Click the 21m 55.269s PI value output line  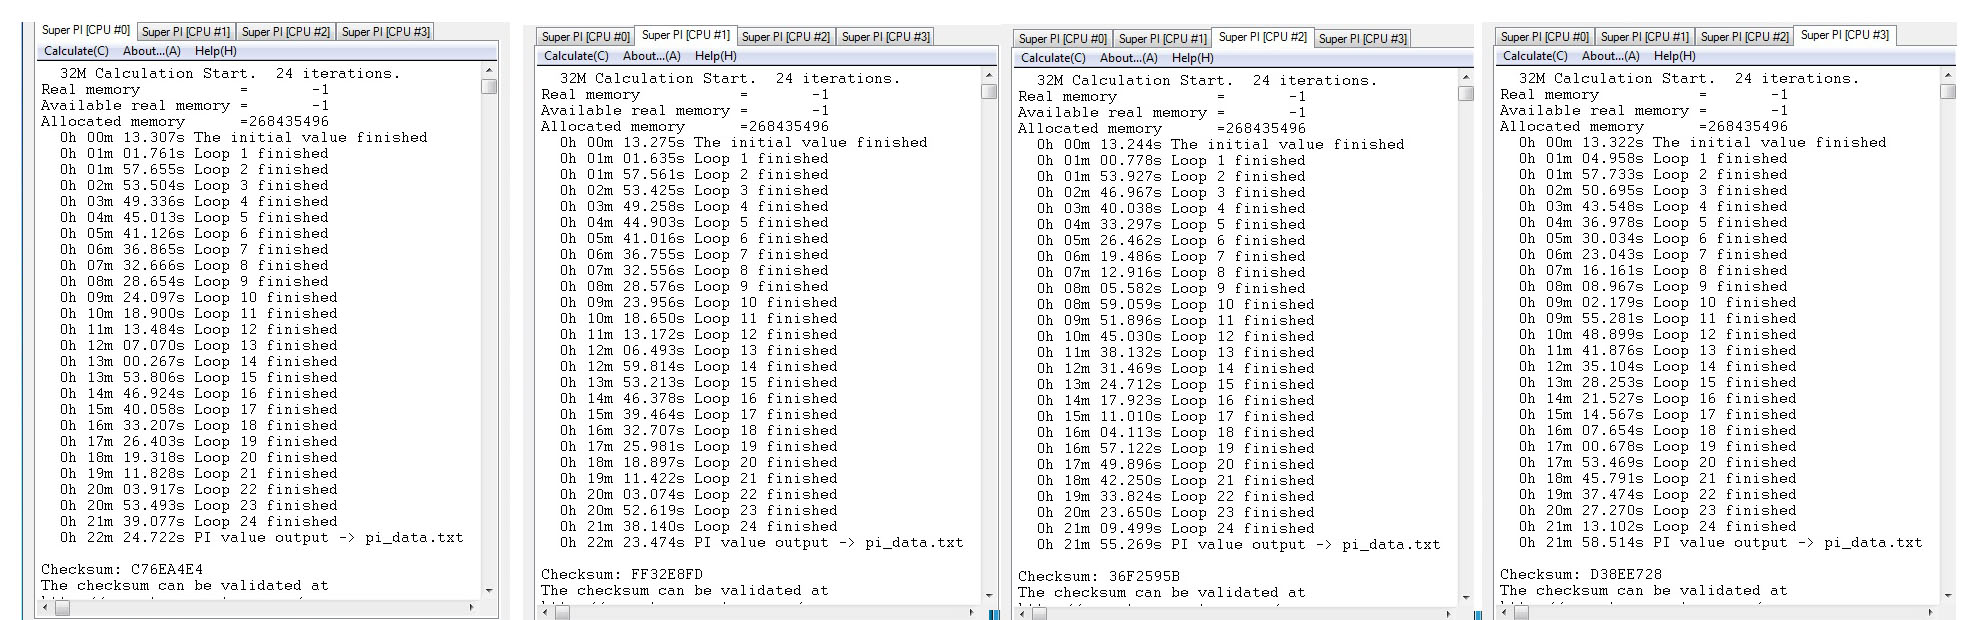1239,545
